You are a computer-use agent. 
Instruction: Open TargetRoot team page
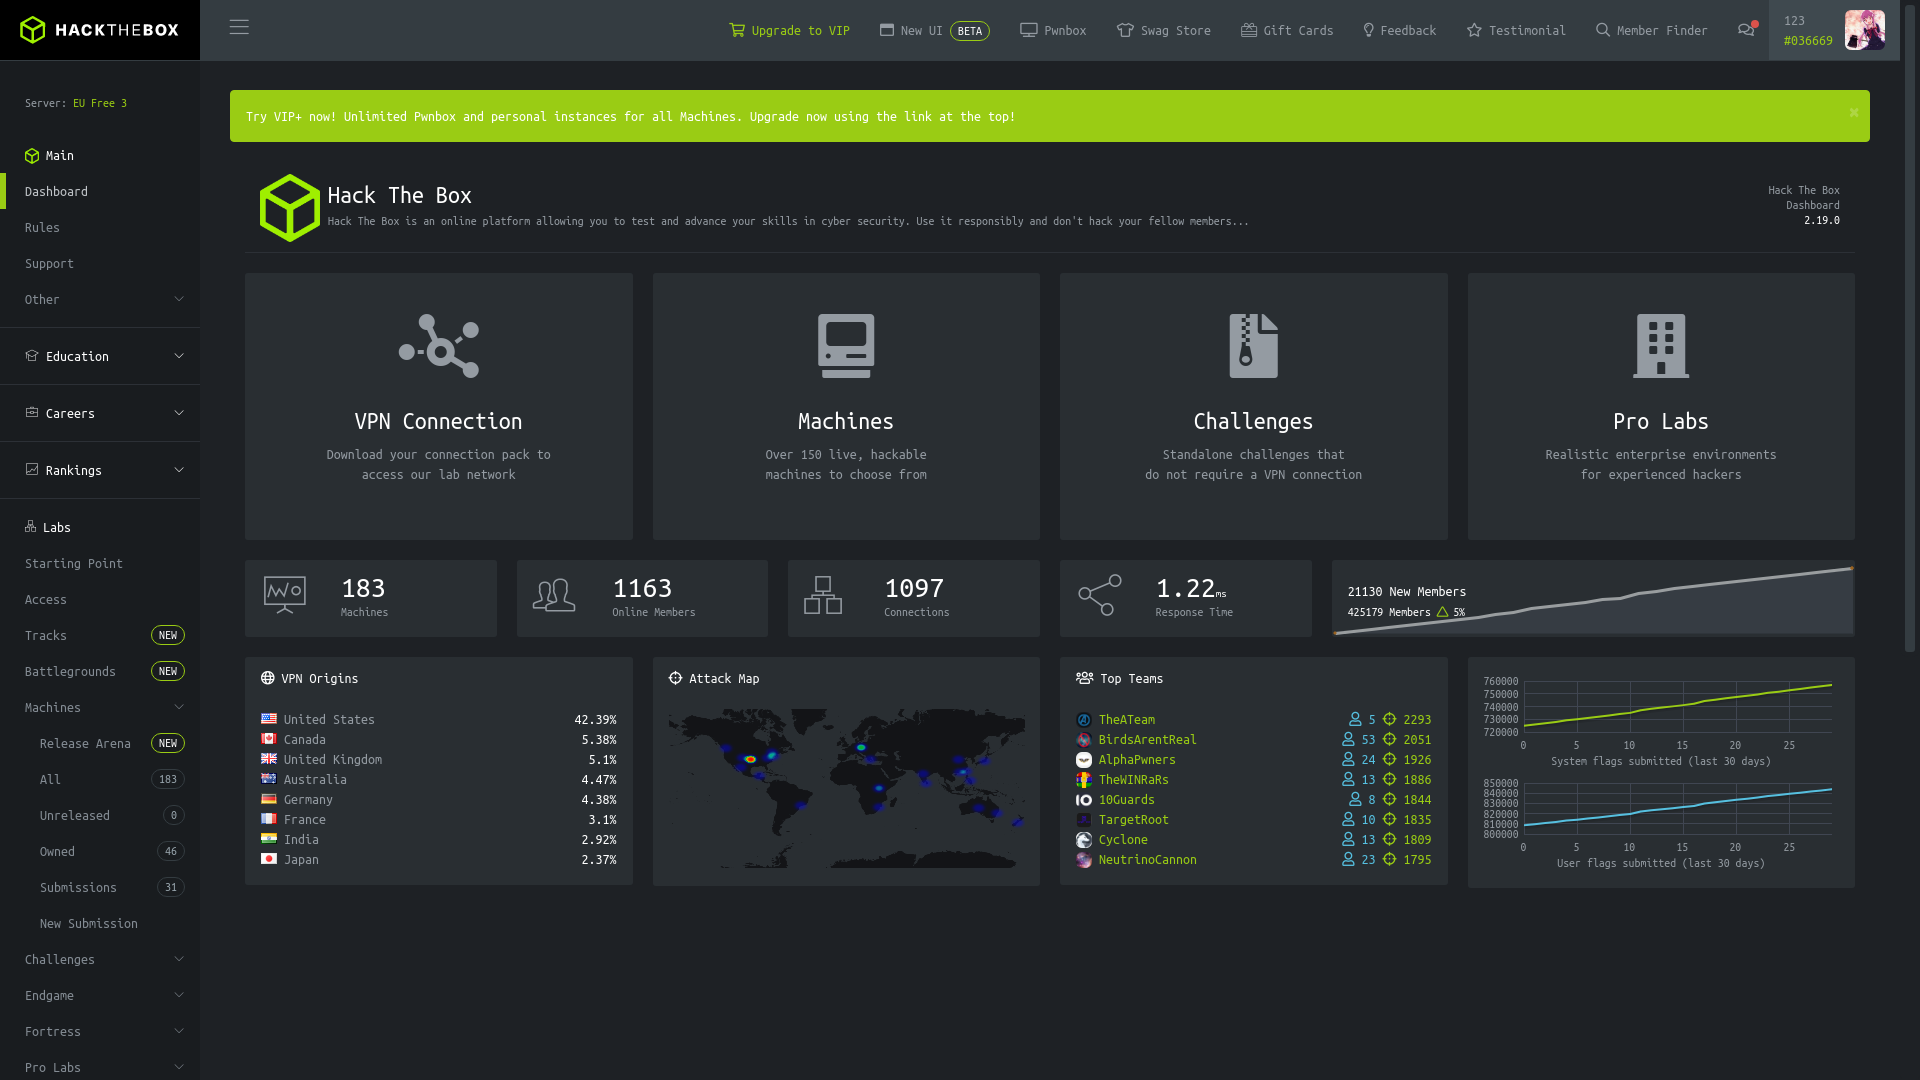coord(1133,819)
